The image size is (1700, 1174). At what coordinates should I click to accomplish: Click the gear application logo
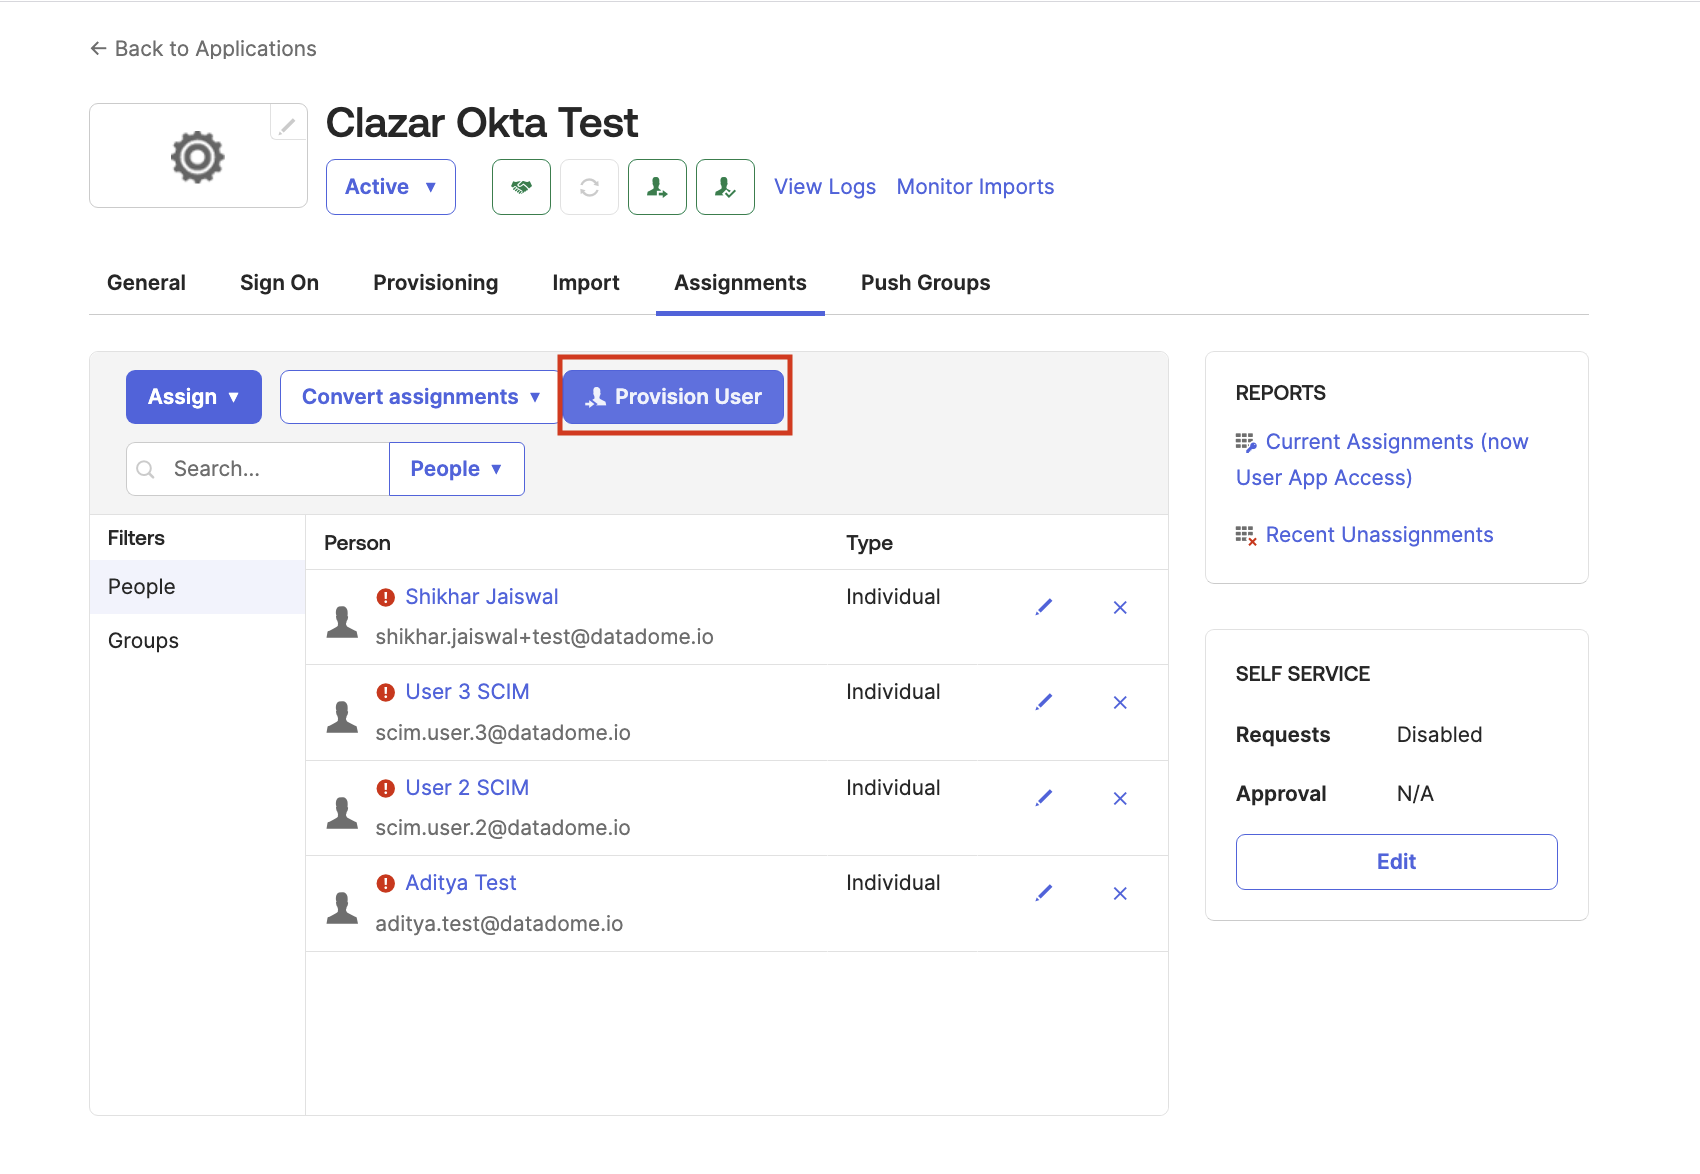click(x=198, y=157)
